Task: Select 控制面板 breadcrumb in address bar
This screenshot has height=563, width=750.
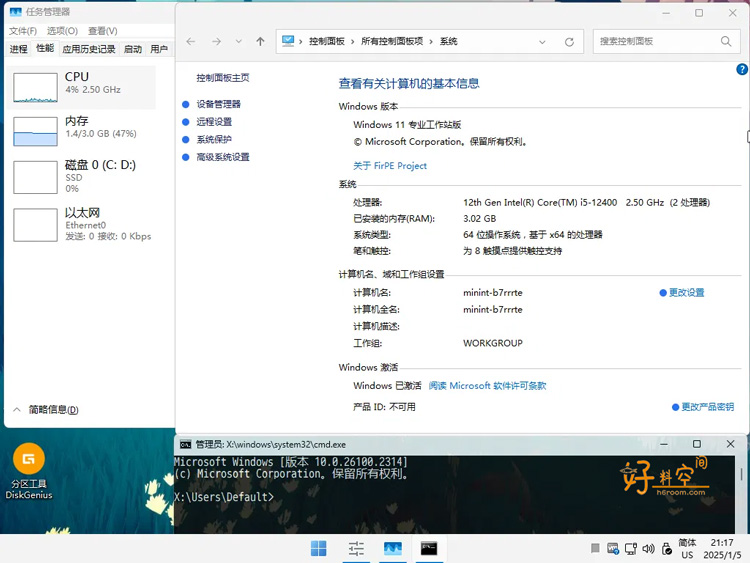Action: (x=327, y=42)
